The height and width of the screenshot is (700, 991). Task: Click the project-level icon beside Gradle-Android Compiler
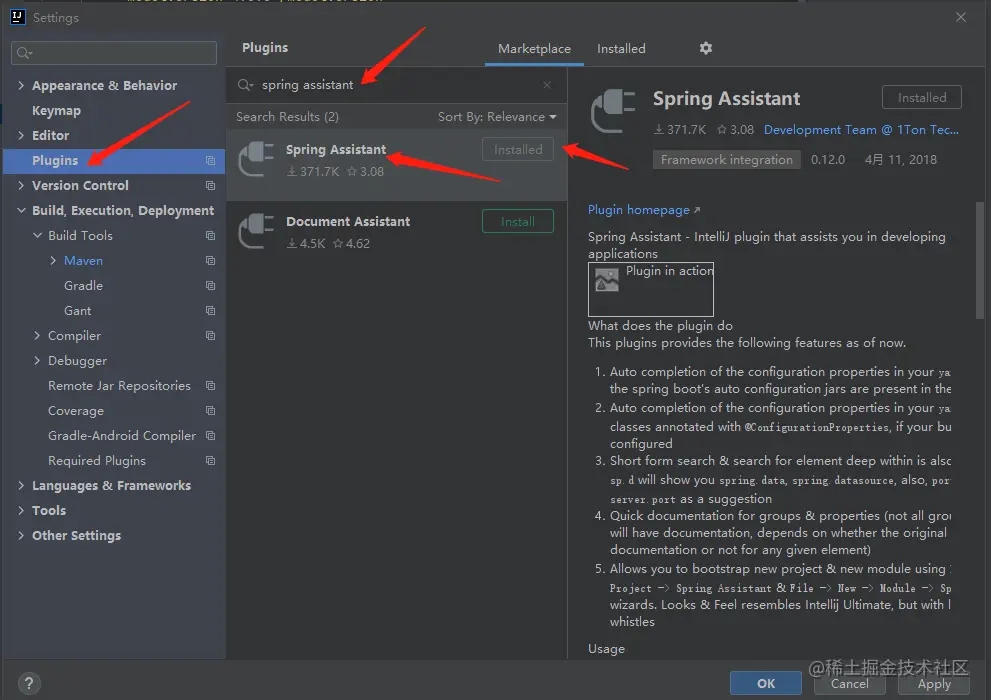(x=210, y=435)
